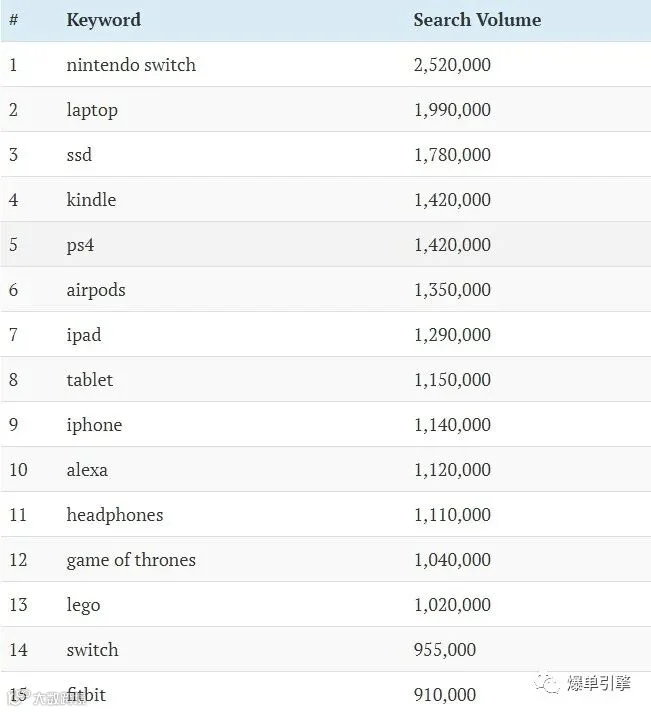Select the airpods keyword
Viewport: 651px width, 712px height.
point(96,290)
